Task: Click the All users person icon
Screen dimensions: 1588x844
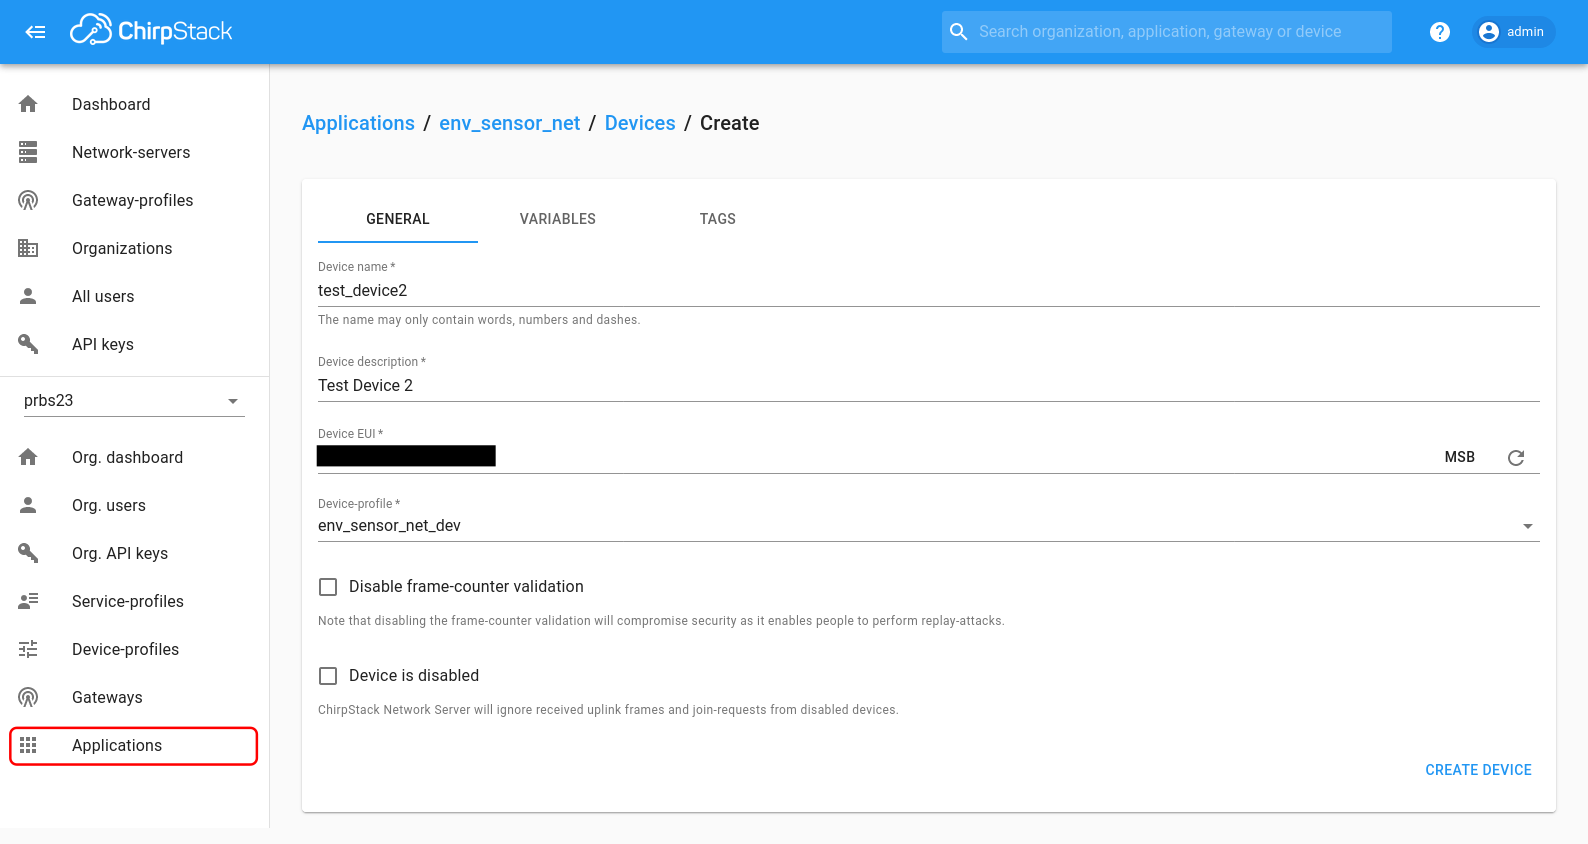Action: pyautogui.click(x=28, y=296)
